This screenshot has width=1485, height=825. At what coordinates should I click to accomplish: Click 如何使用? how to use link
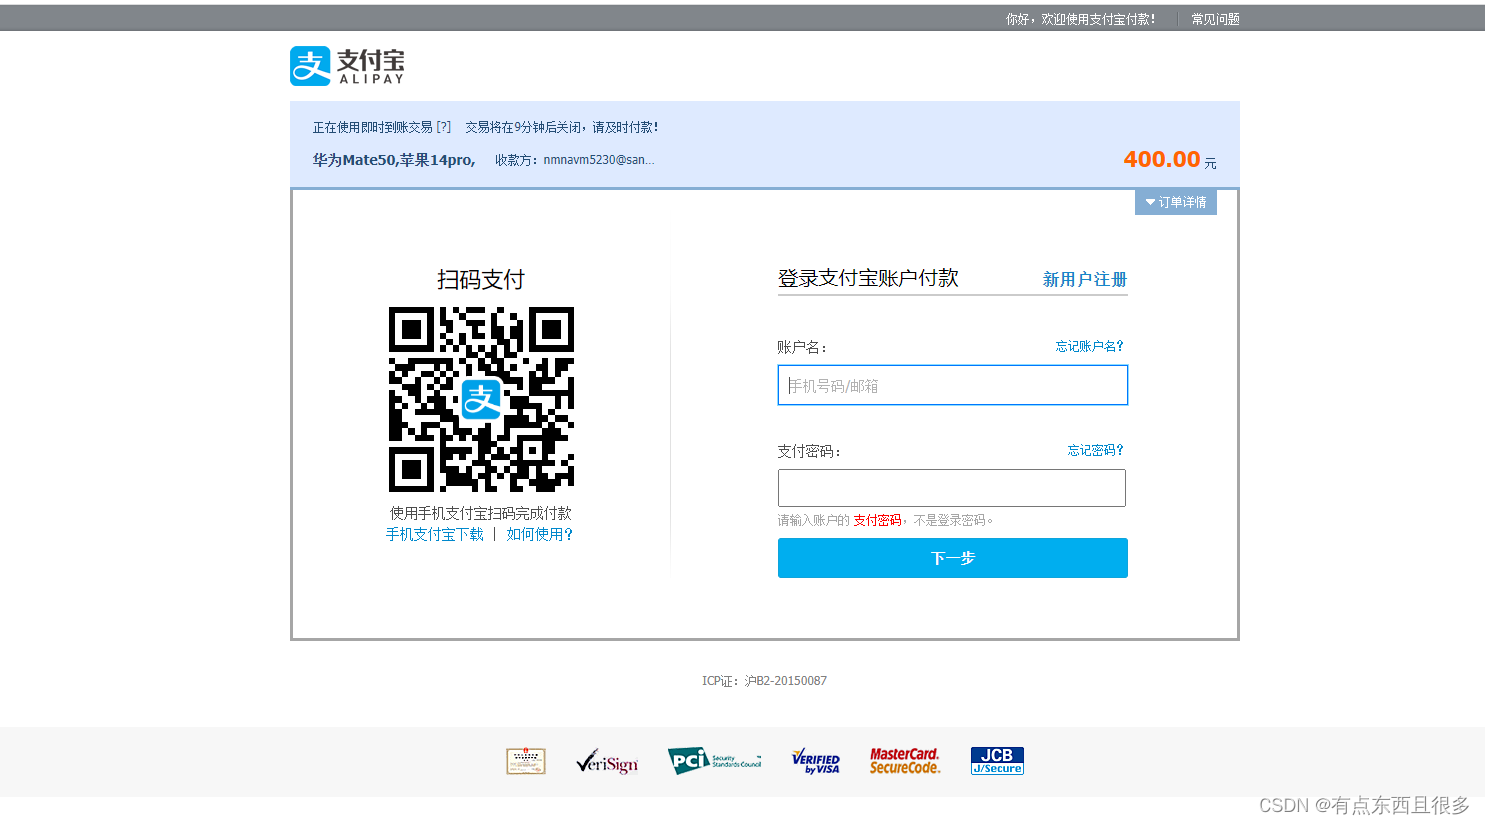[x=540, y=534]
